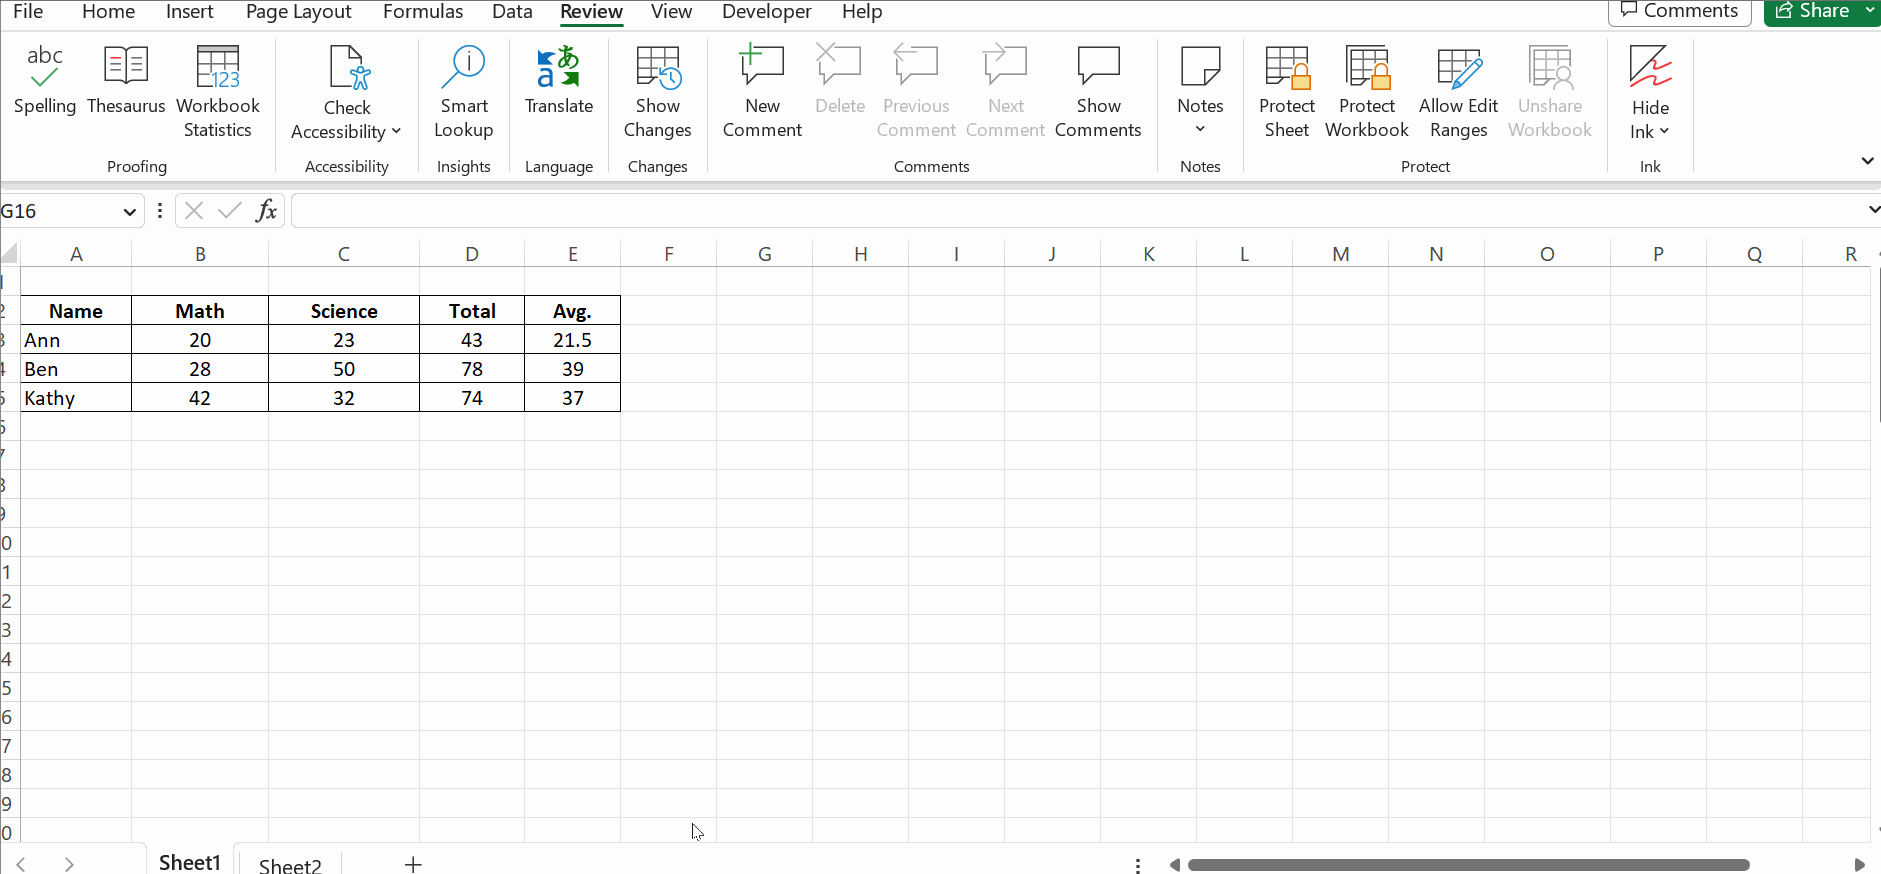Click the Check Accessibility icon

coord(348,68)
